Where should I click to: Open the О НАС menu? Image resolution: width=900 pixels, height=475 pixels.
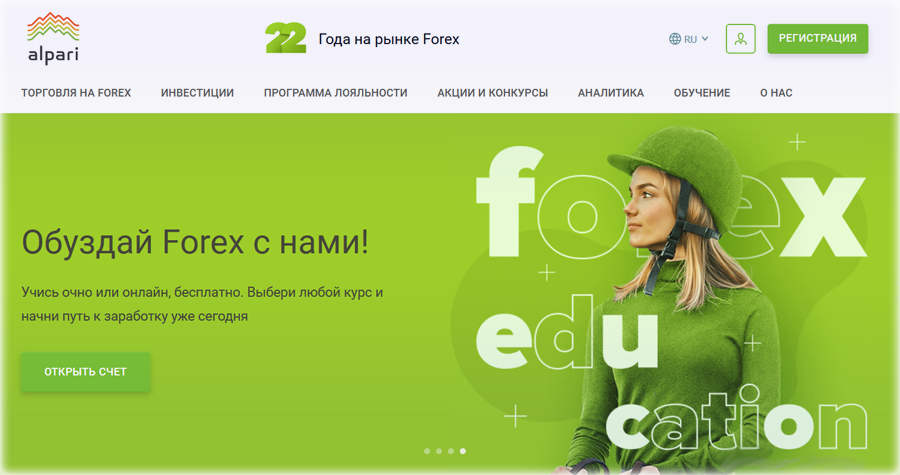[x=776, y=93]
